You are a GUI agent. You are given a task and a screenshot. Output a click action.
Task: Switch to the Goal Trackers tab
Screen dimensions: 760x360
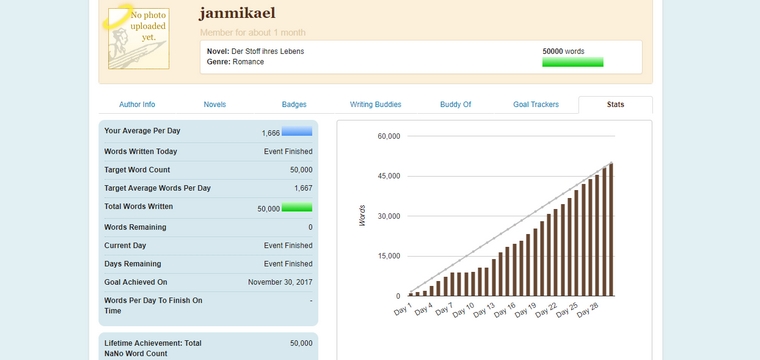coord(536,105)
